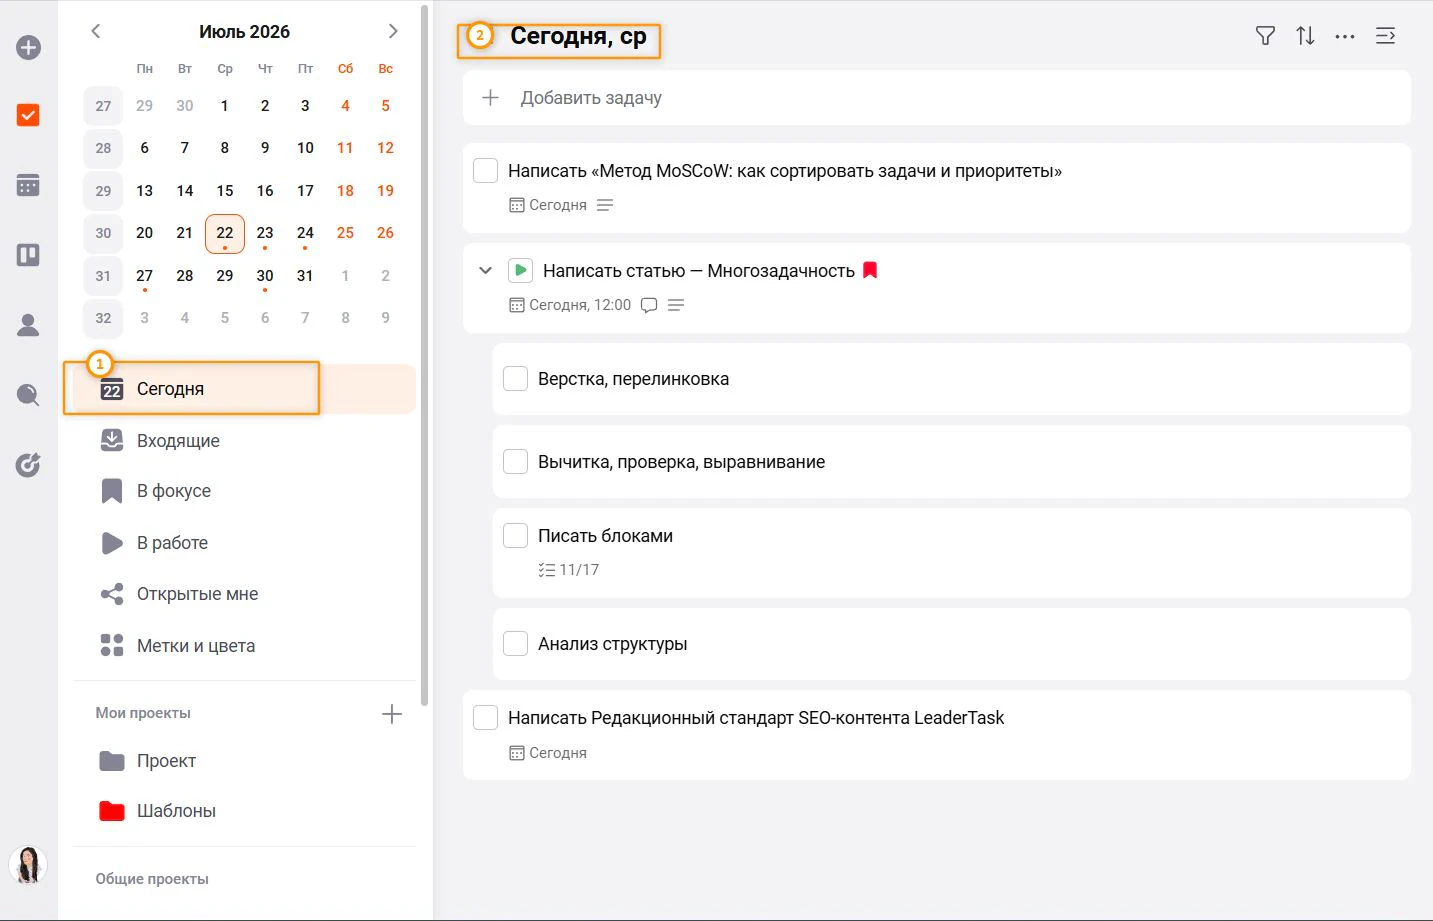Select week number 31 in calendar
The height and width of the screenshot is (921, 1433).
(x=103, y=276)
